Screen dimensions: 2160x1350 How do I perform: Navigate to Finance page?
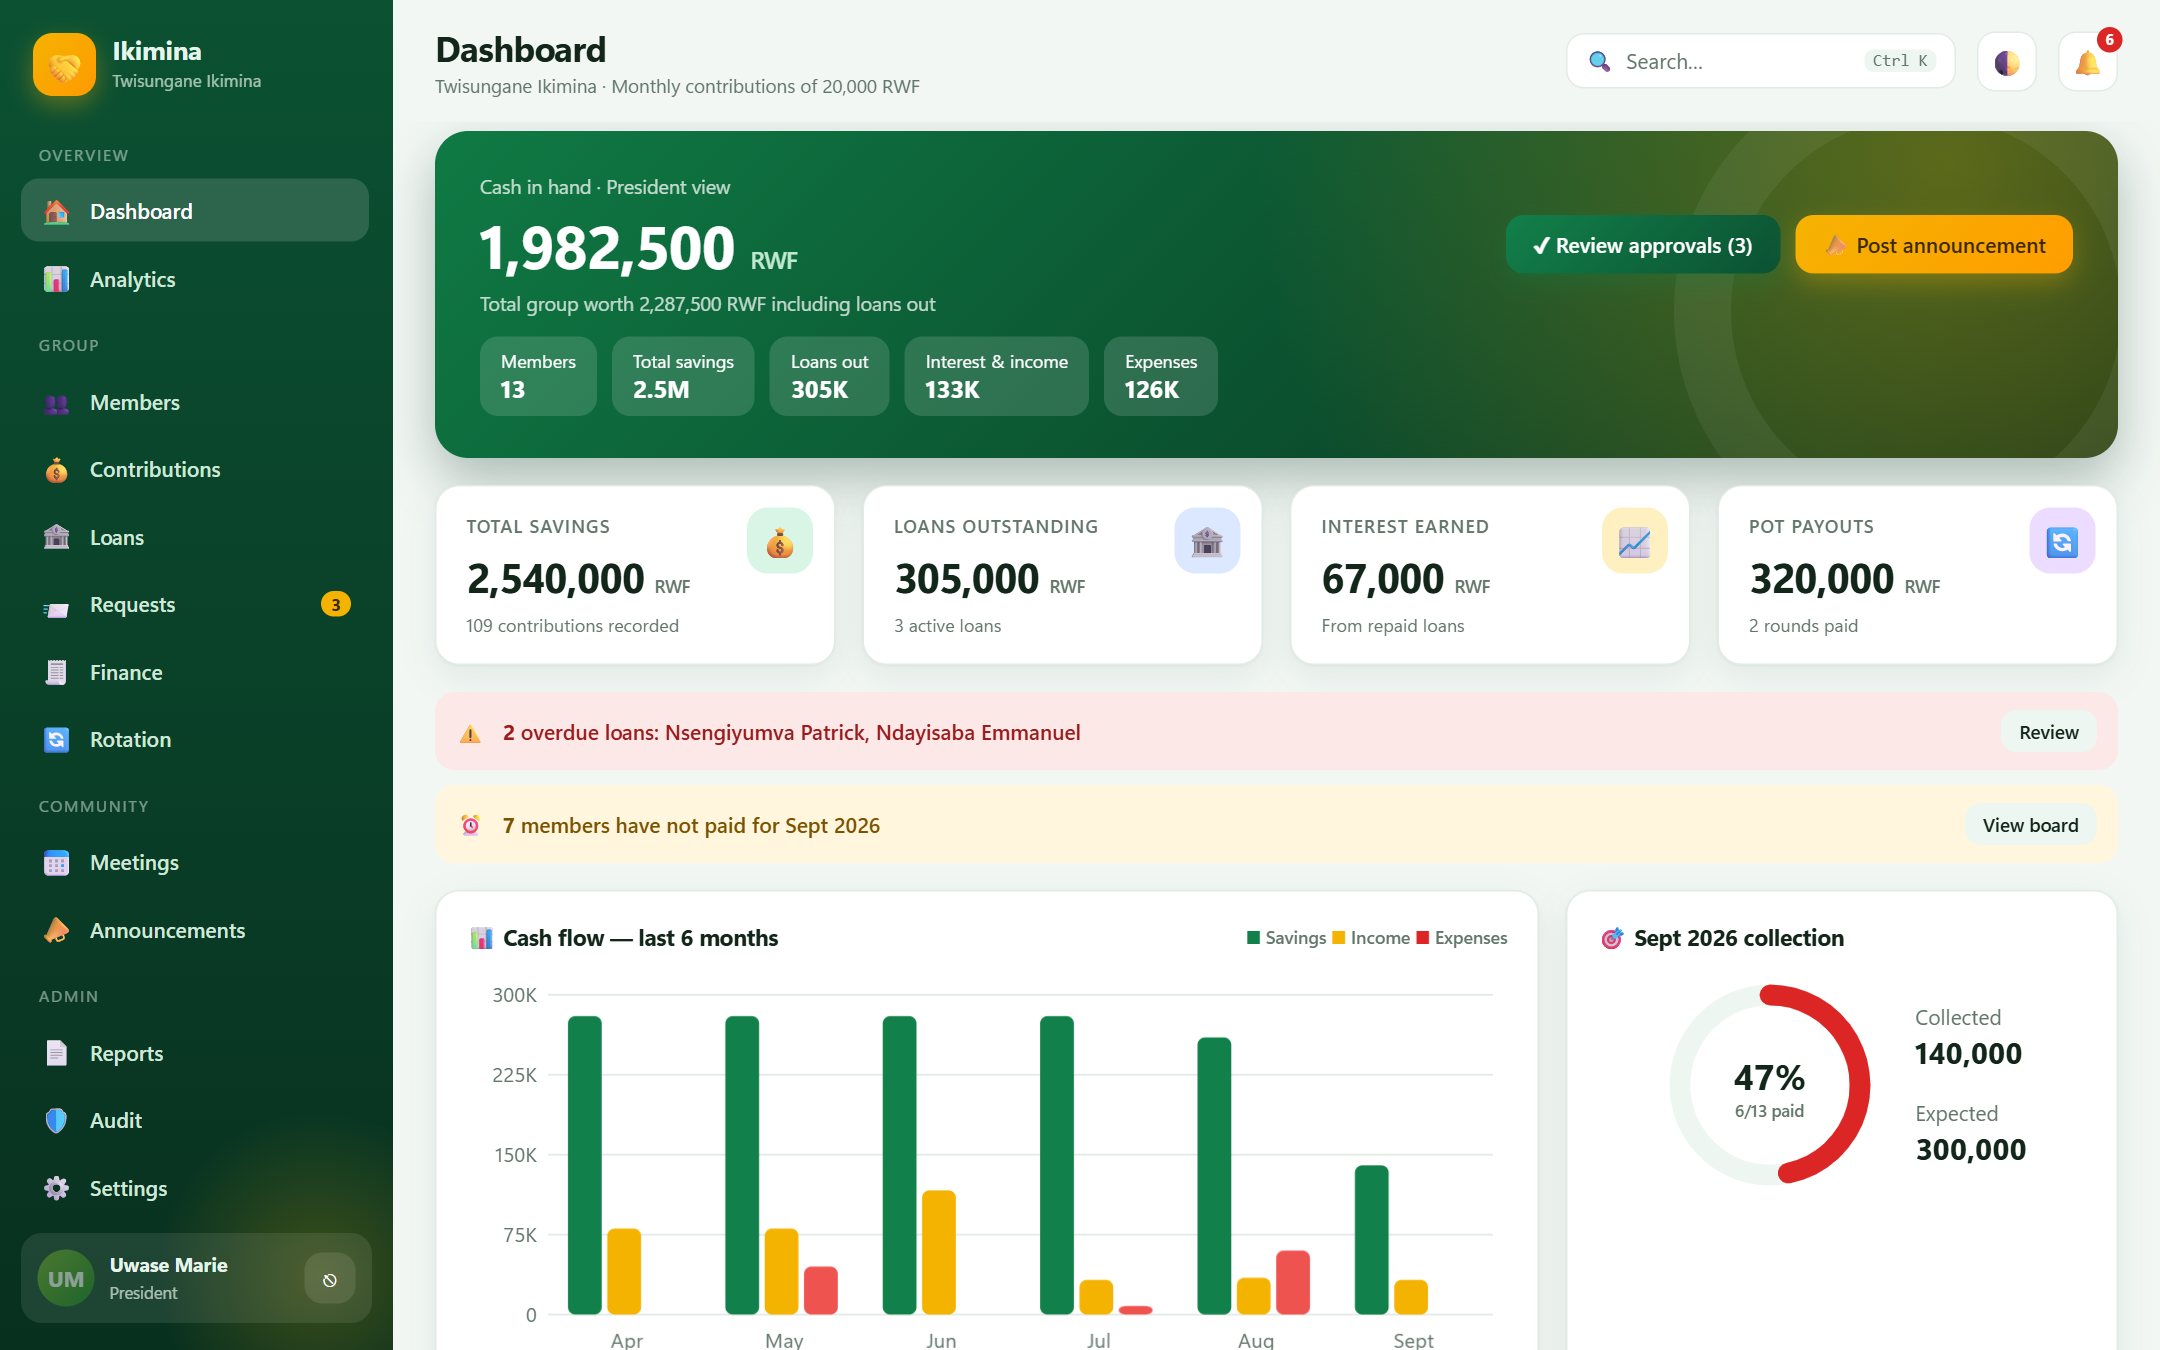click(195, 672)
